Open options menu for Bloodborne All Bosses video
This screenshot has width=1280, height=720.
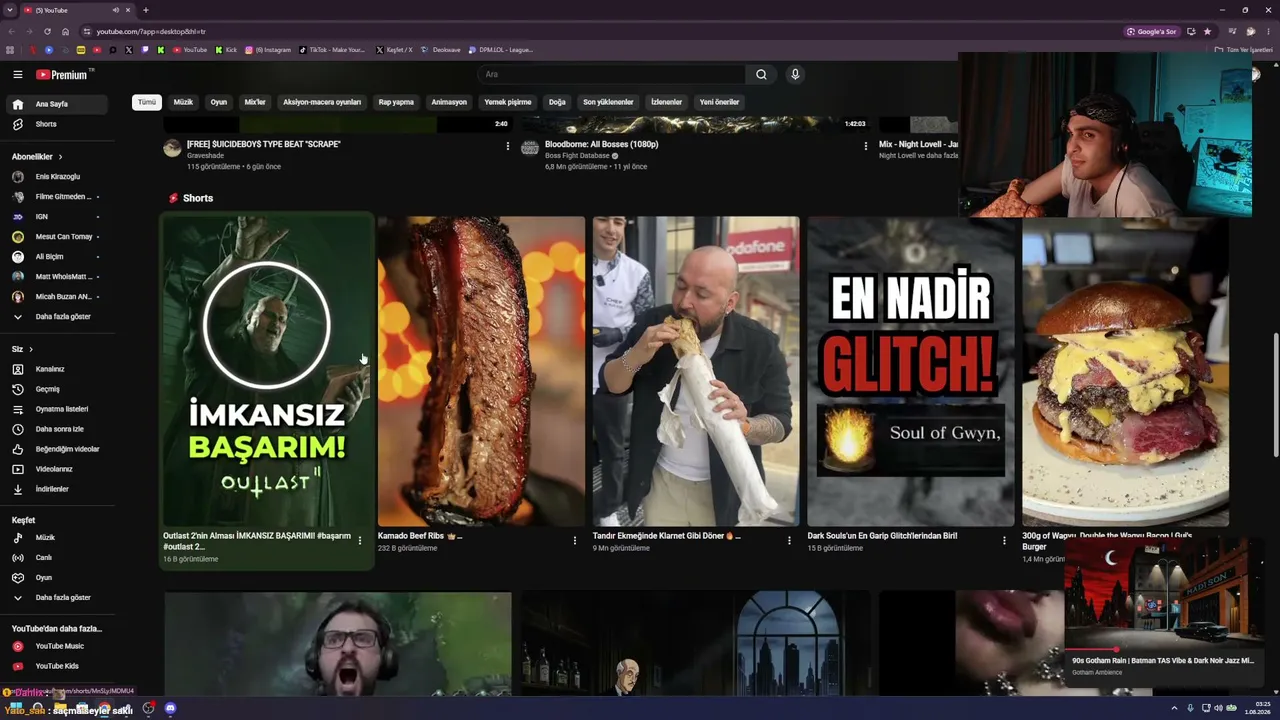866,146
